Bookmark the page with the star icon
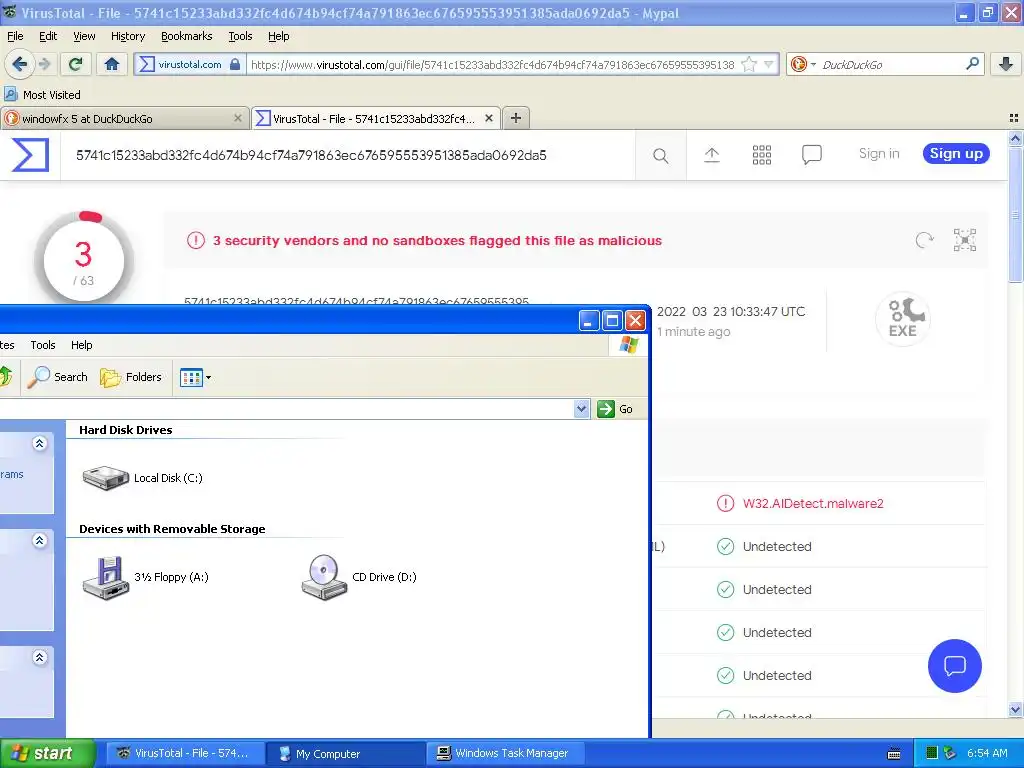 click(x=749, y=64)
